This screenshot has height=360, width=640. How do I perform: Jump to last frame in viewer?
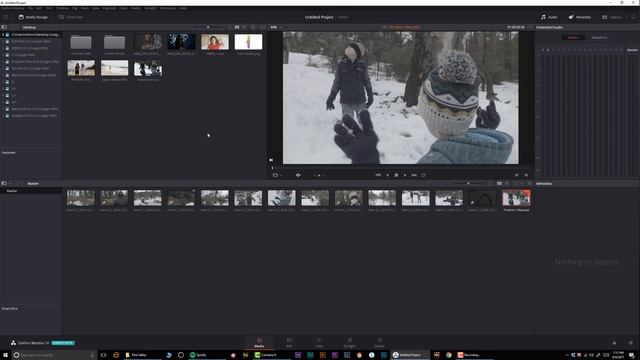pos(414,175)
